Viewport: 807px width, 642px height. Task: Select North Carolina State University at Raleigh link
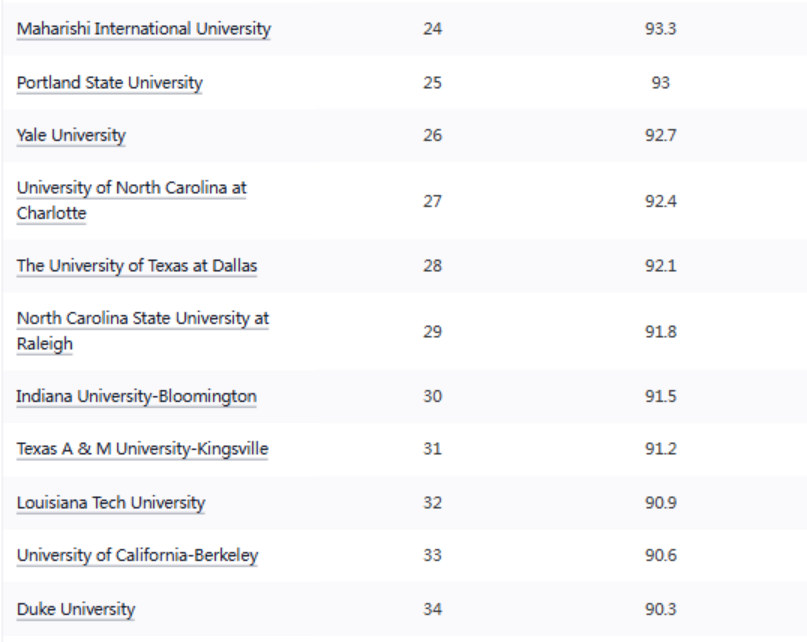coord(142,319)
